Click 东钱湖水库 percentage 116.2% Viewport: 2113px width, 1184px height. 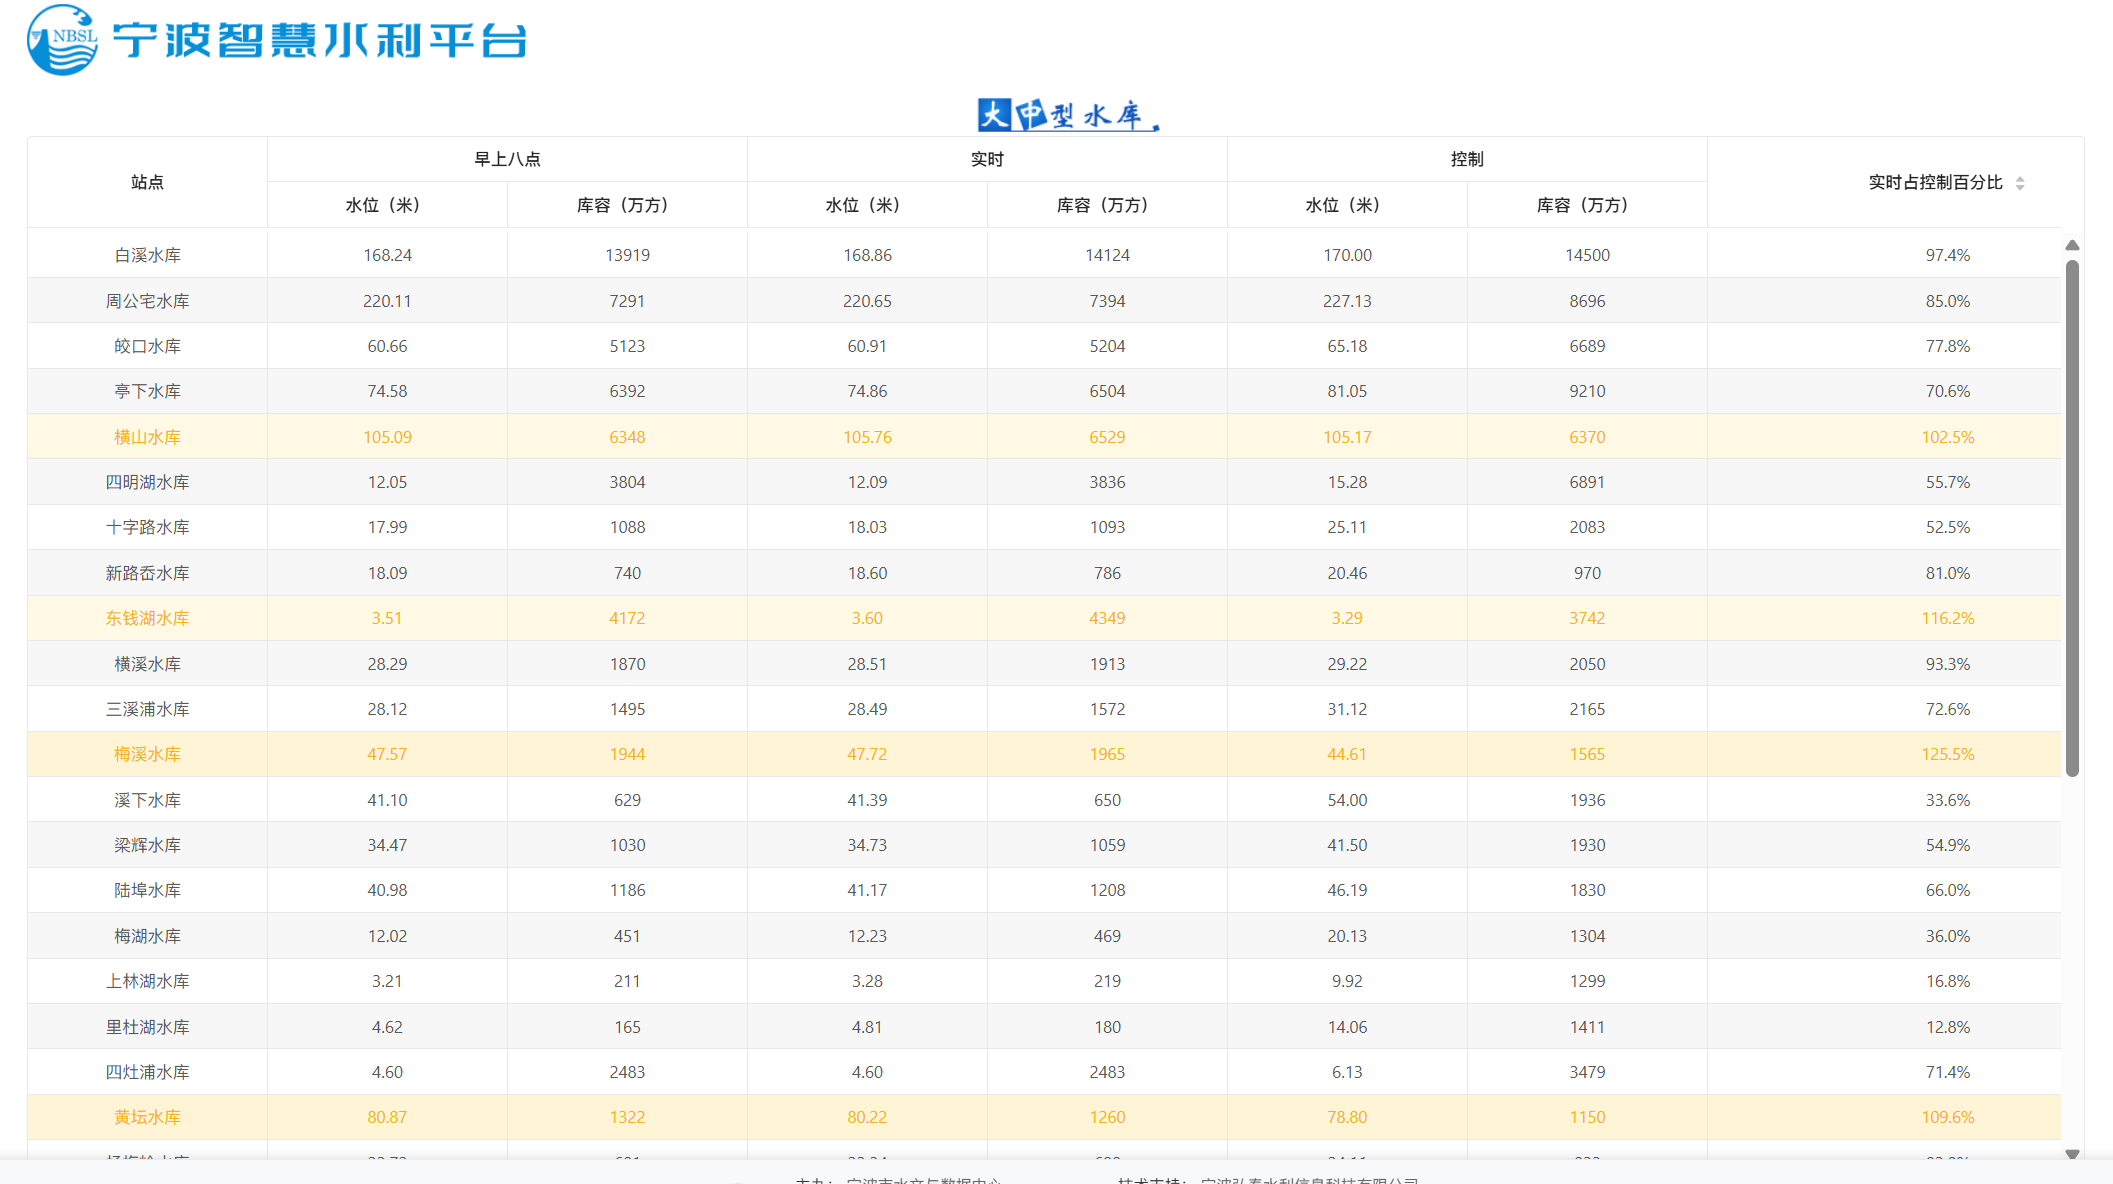click(1947, 618)
